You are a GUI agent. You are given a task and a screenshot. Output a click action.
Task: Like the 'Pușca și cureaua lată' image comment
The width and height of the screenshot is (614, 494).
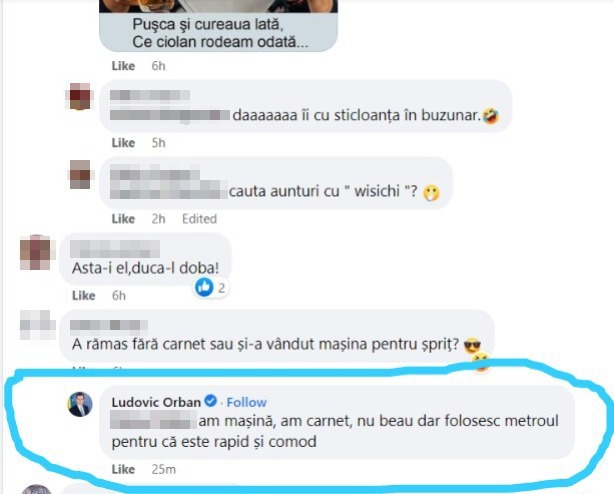coord(123,66)
